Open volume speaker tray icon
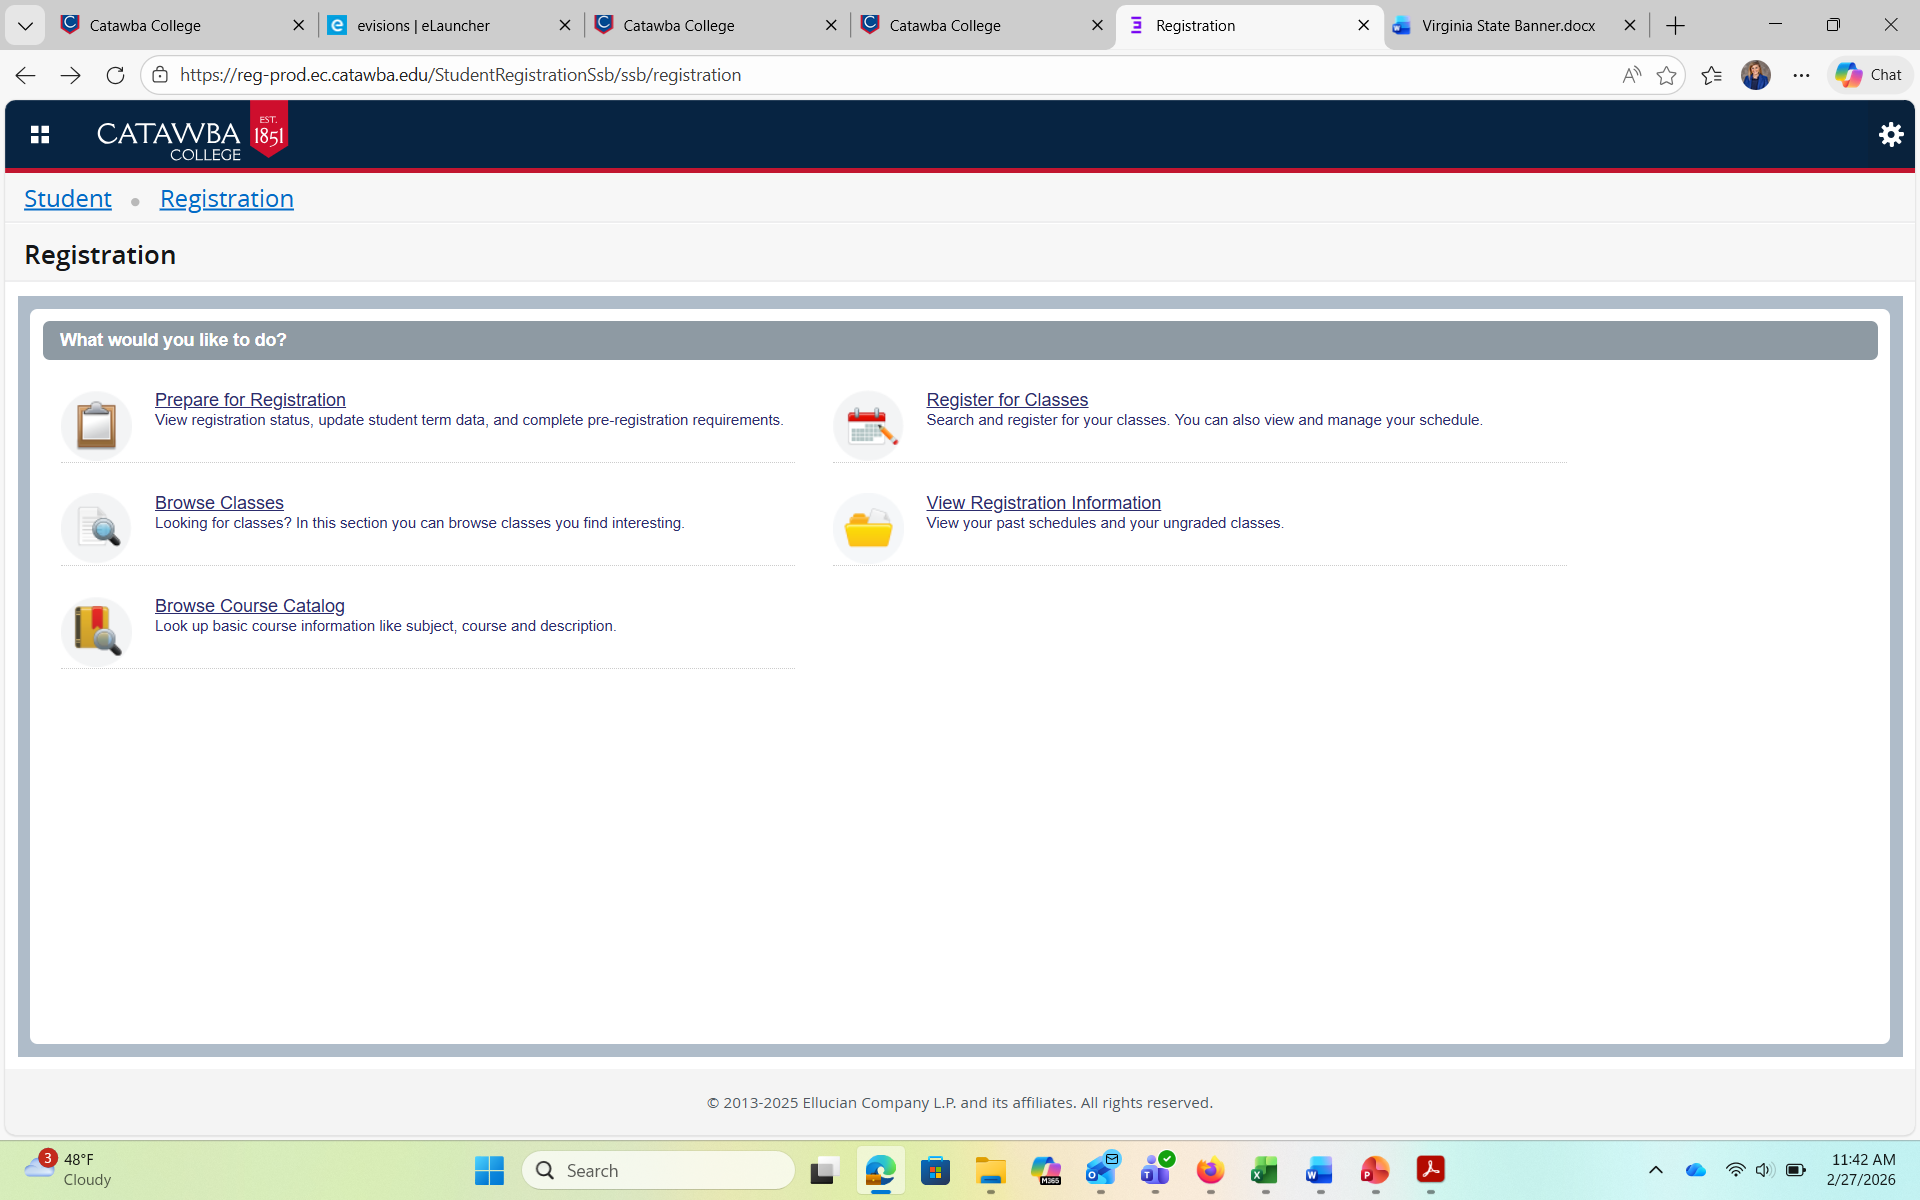 [x=1764, y=1170]
